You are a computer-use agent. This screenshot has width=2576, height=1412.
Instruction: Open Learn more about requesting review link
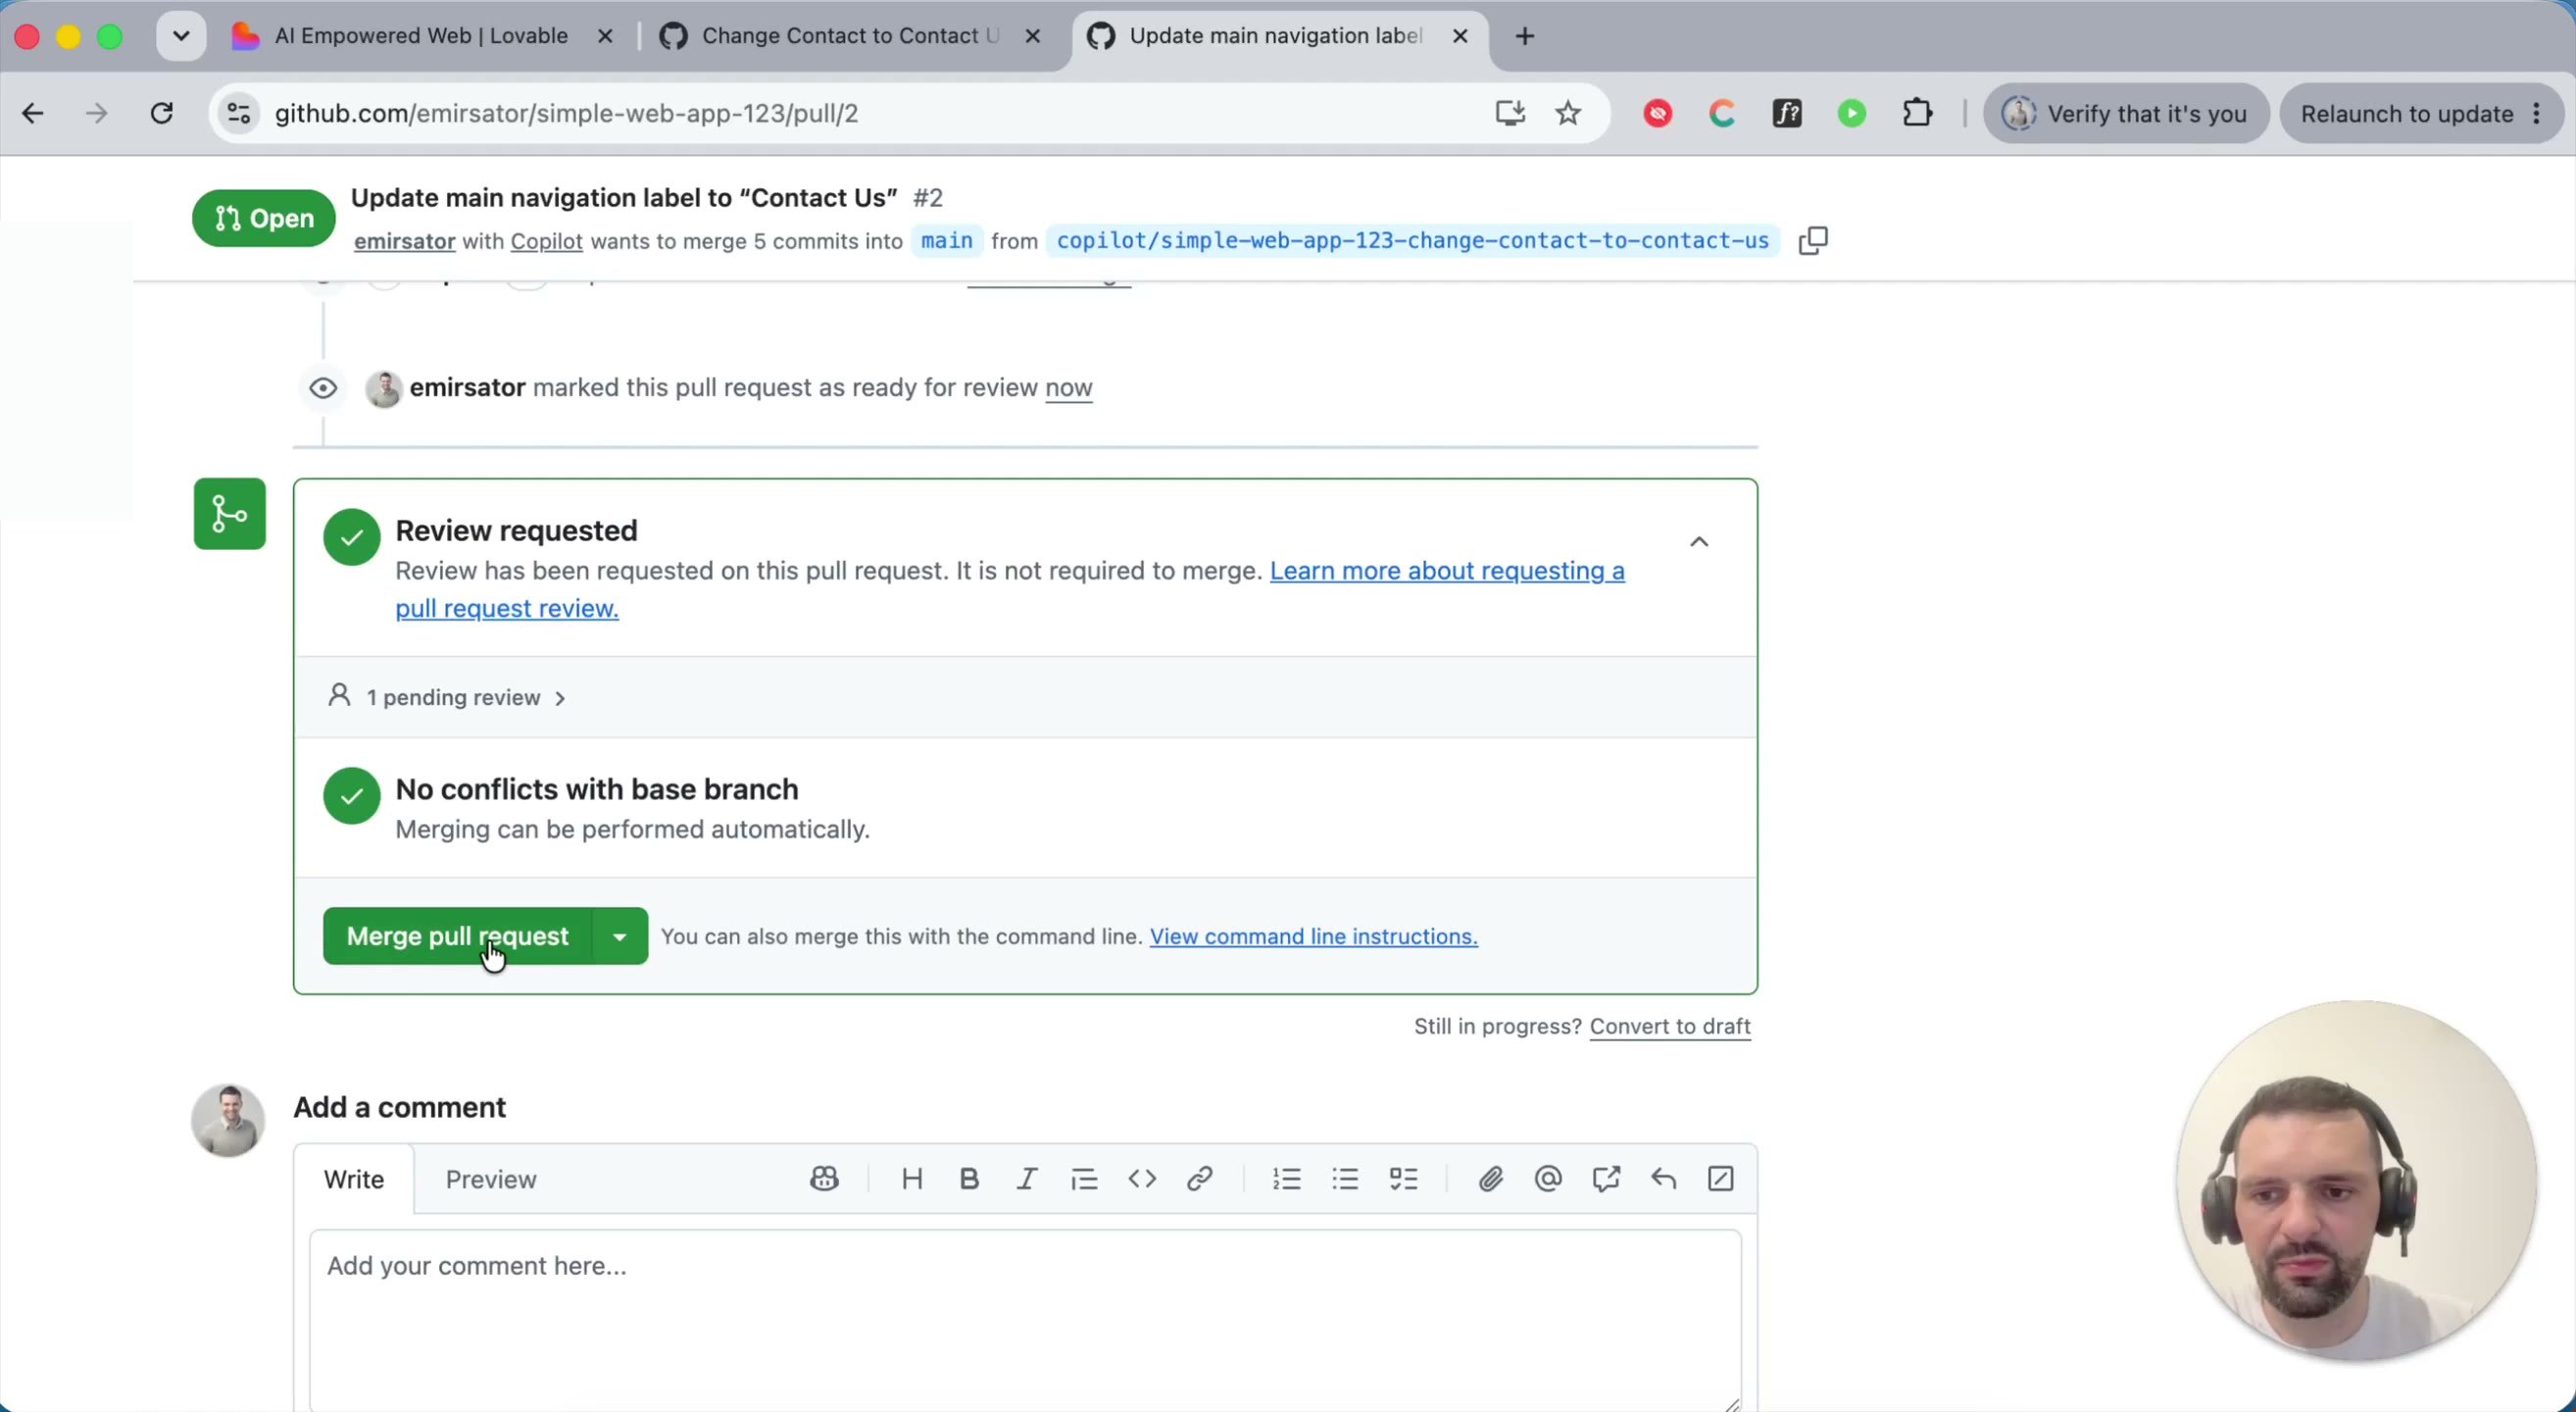[x=1447, y=571]
